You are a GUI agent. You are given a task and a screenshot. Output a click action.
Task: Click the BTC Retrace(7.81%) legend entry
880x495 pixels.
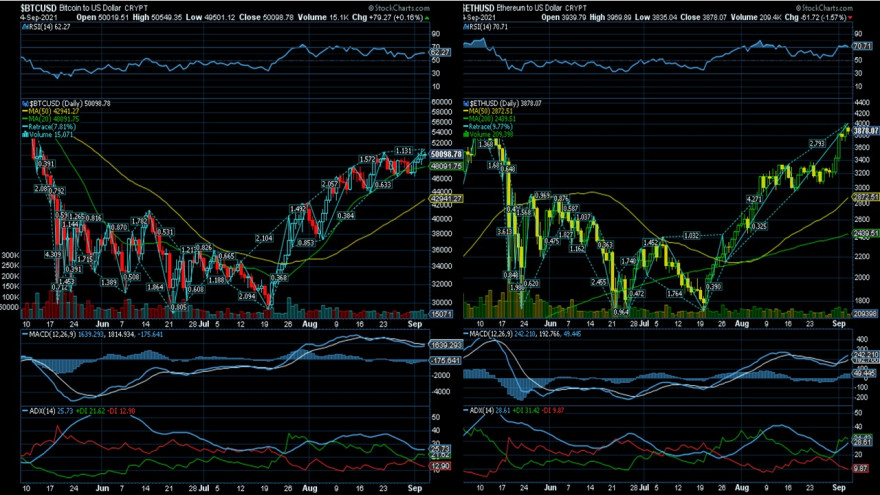pyautogui.click(x=52, y=127)
